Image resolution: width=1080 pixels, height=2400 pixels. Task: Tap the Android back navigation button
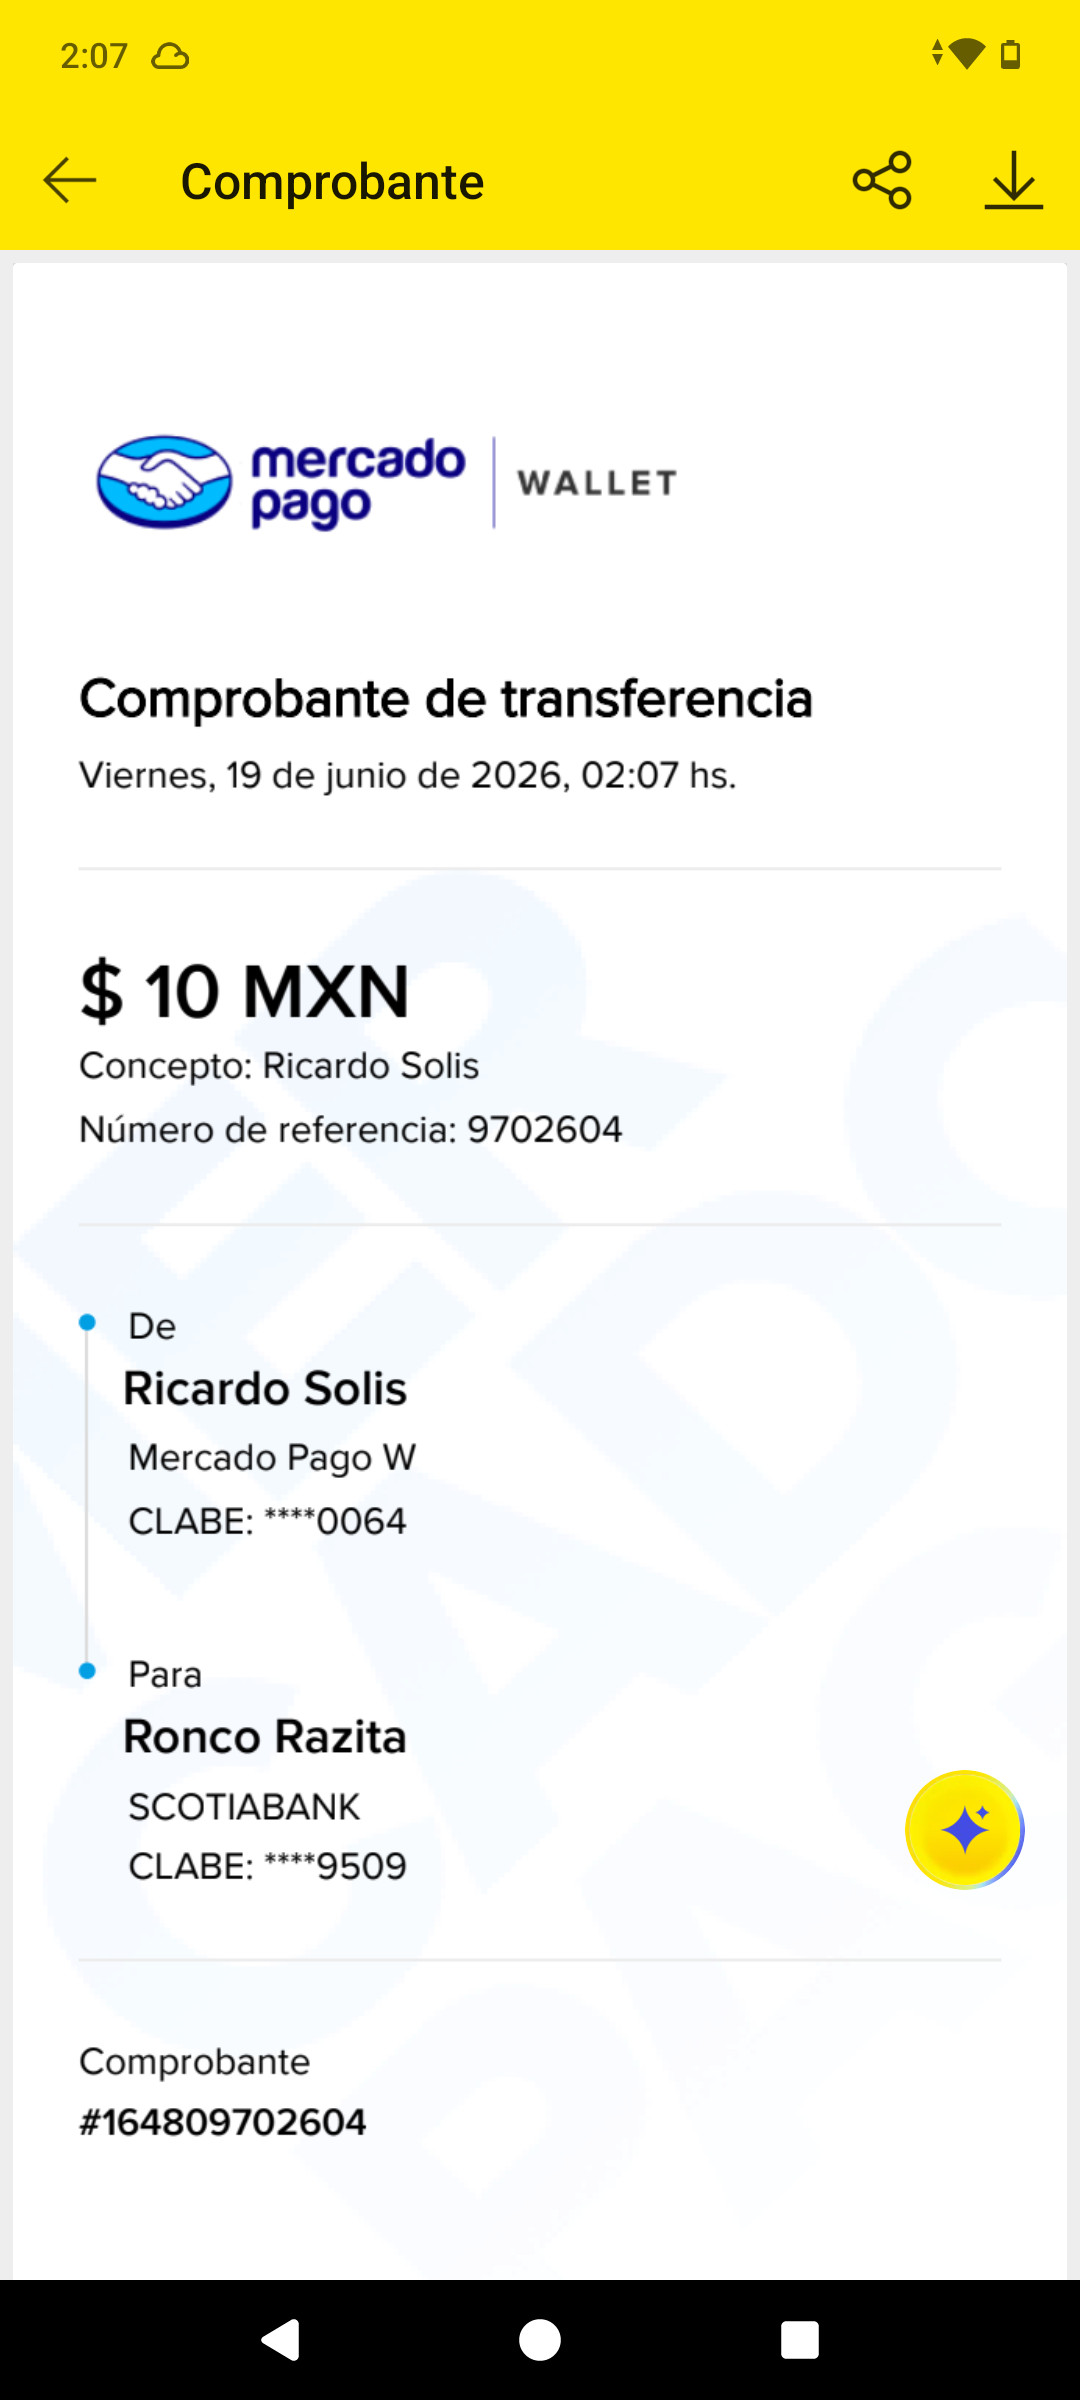pos(280,2340)
